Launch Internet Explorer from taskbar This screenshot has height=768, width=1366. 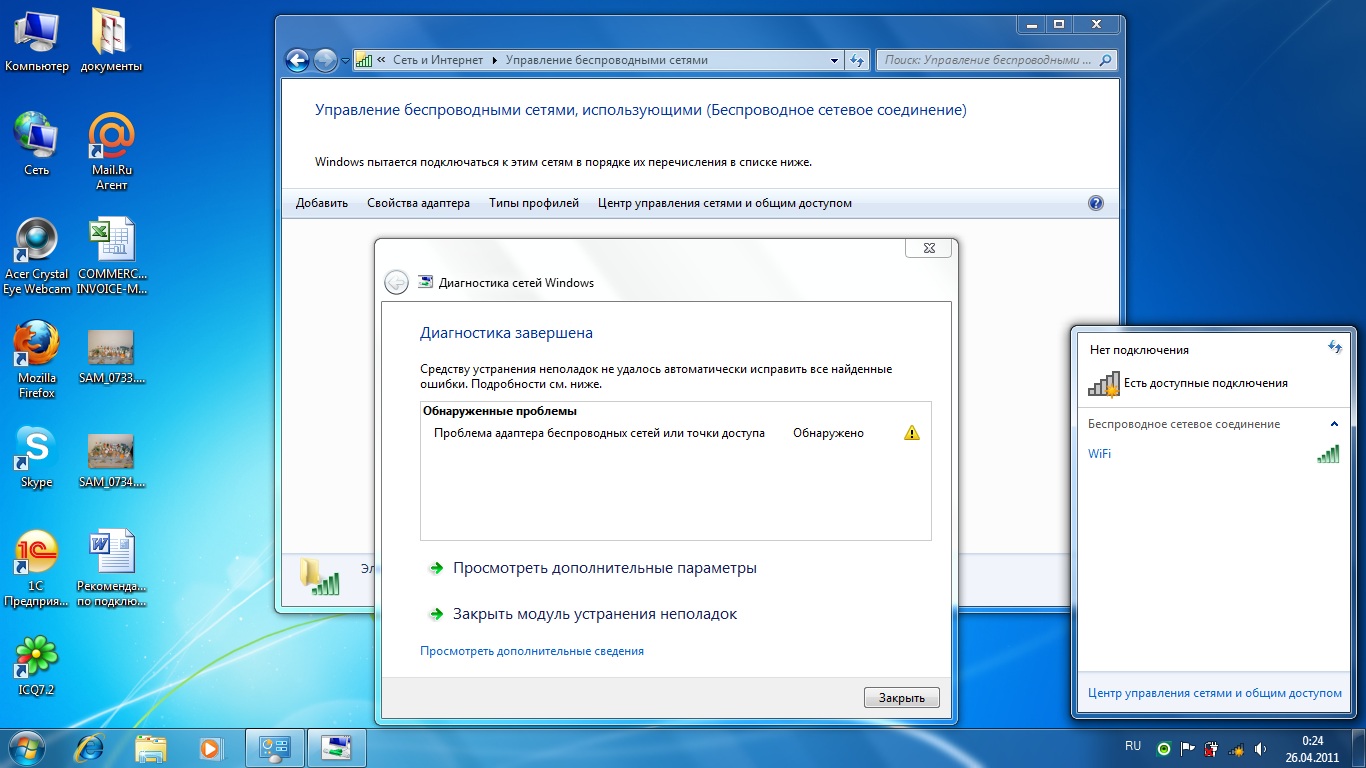pyautogui.click(x=91, y=747)
